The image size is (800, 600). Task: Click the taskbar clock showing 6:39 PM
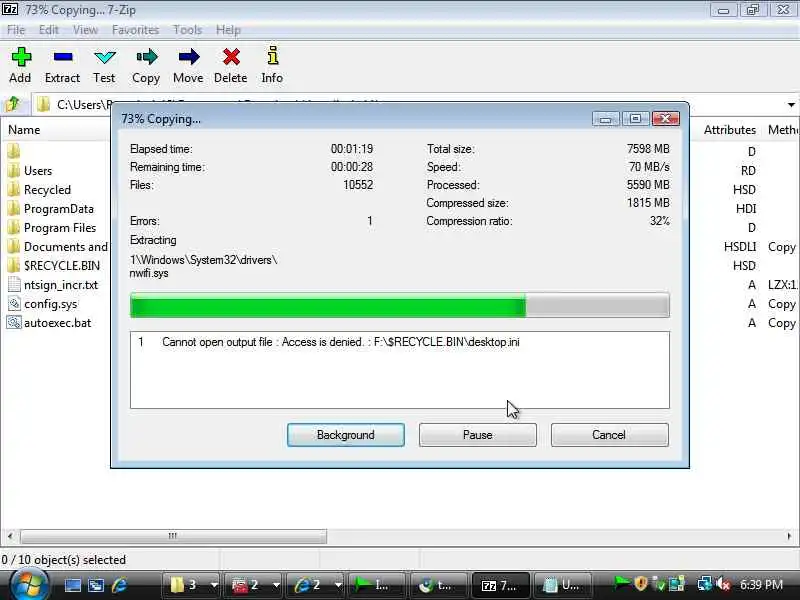click(x=761, y=584)
